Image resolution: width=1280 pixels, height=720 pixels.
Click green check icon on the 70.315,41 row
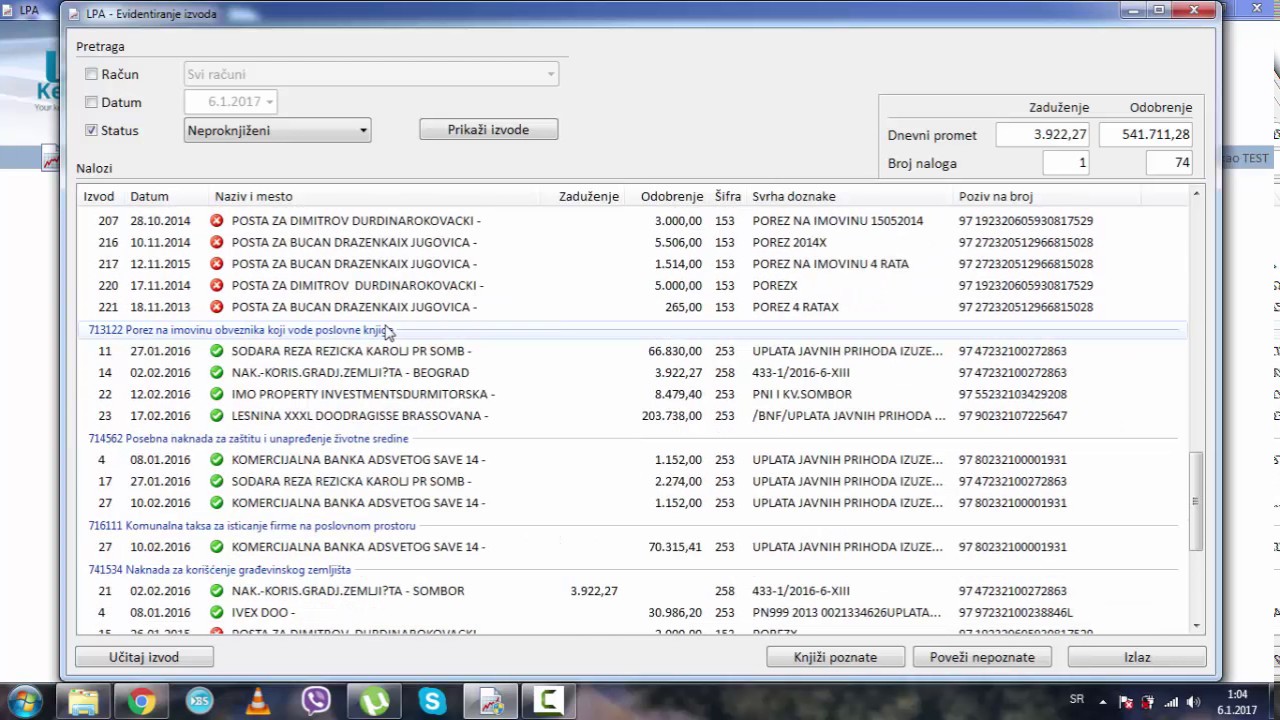(216, 547)
